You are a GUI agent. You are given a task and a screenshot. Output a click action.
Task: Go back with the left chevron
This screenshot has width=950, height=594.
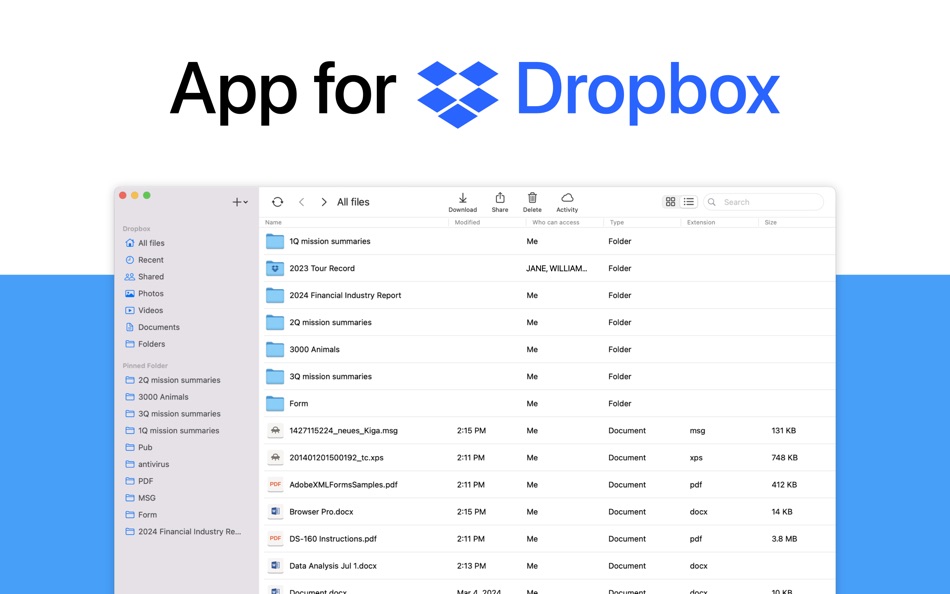pyautogui.click(x=301, y=202)
